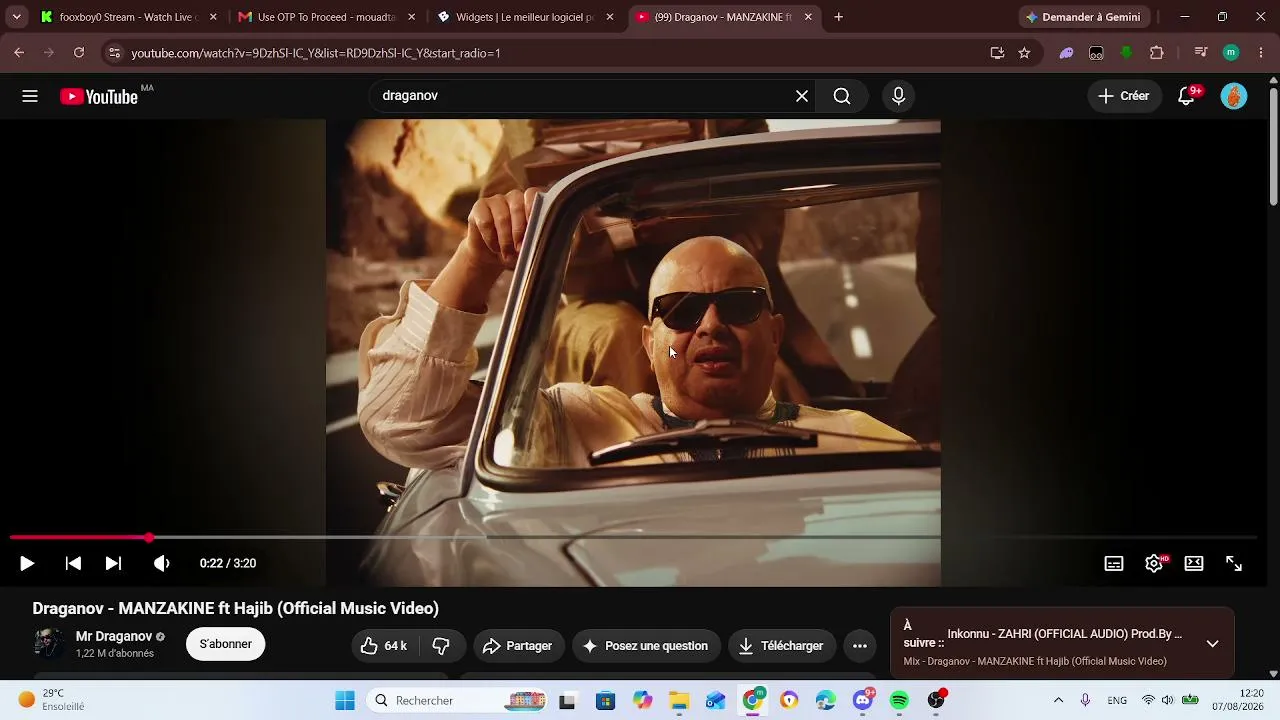1280x720 pixels.
Task: Open the YouTube guide hamburger menu
Action: (x=30, y=96)
